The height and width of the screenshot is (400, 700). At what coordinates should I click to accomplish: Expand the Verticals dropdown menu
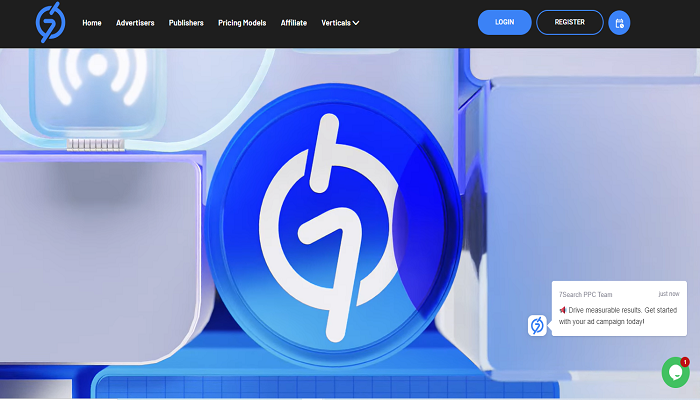[x=340, y=23]
